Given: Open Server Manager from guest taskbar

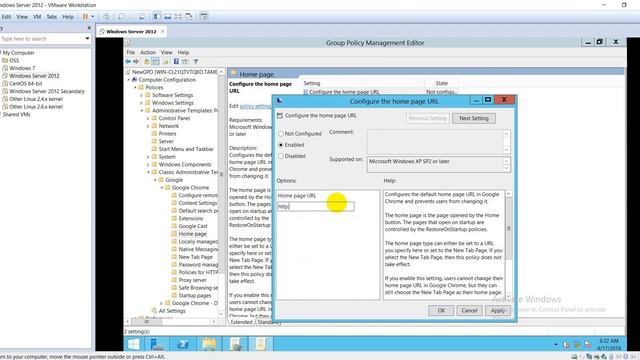Looking at the screenshot, I should click(157, 344).
